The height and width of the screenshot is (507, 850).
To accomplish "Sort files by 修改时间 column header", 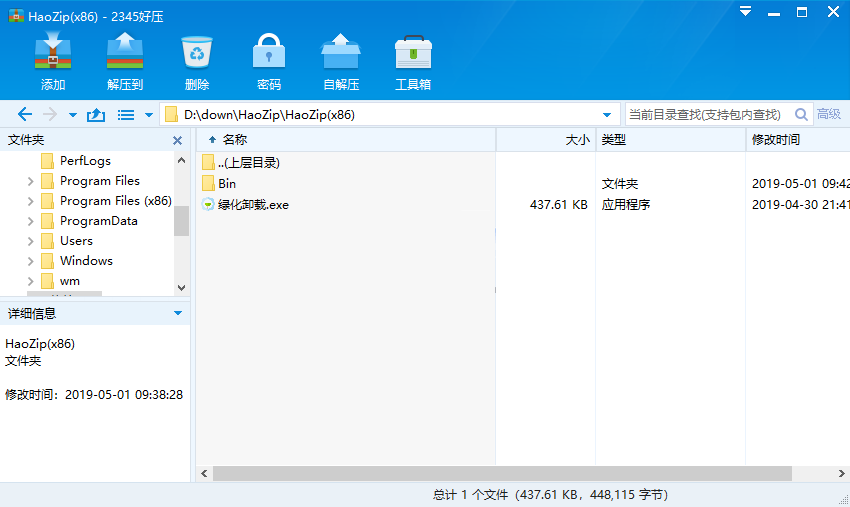I will (x=776, y=140).
